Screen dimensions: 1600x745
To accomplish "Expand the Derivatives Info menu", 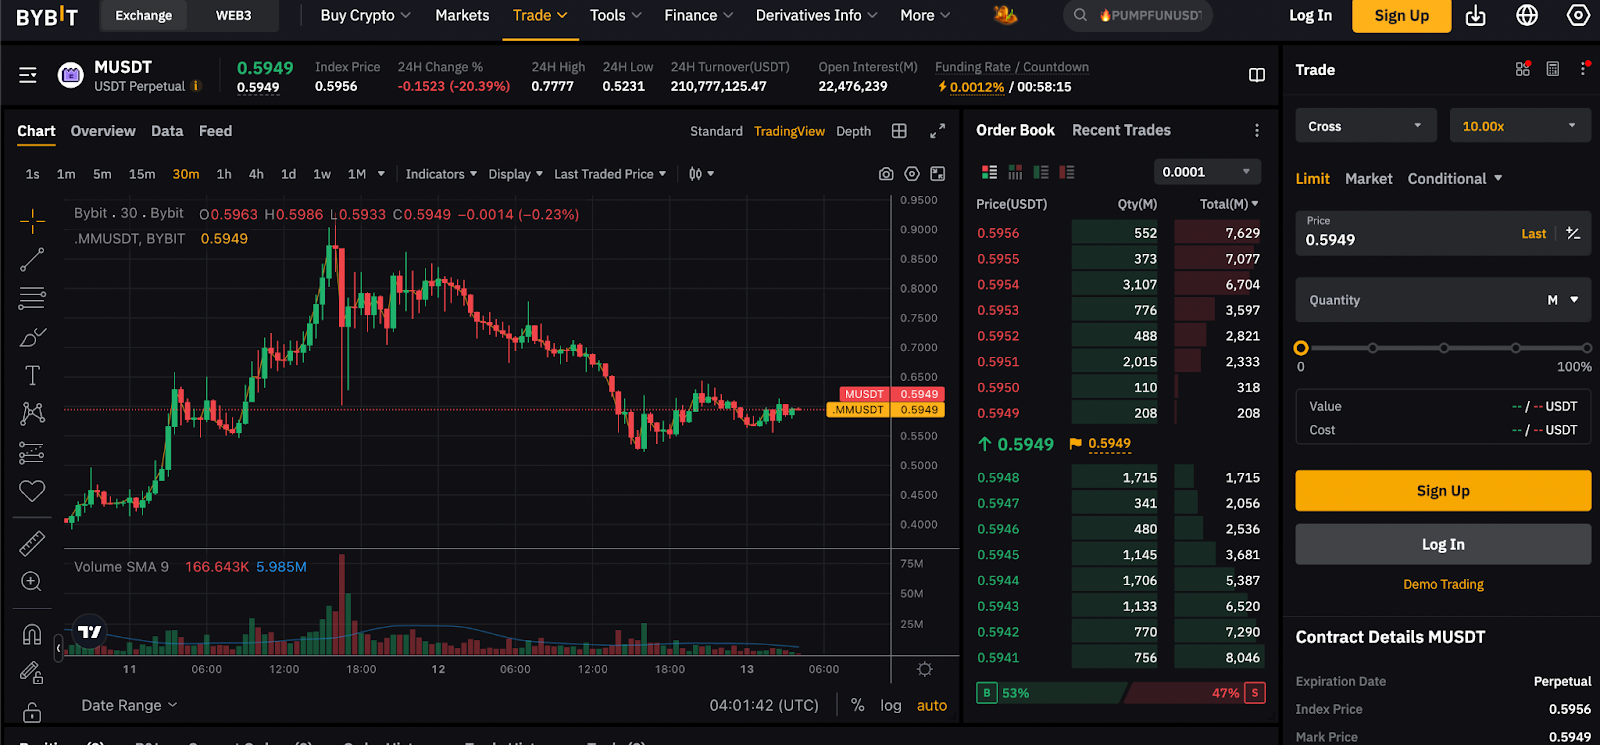I will [x=816, y=16].
